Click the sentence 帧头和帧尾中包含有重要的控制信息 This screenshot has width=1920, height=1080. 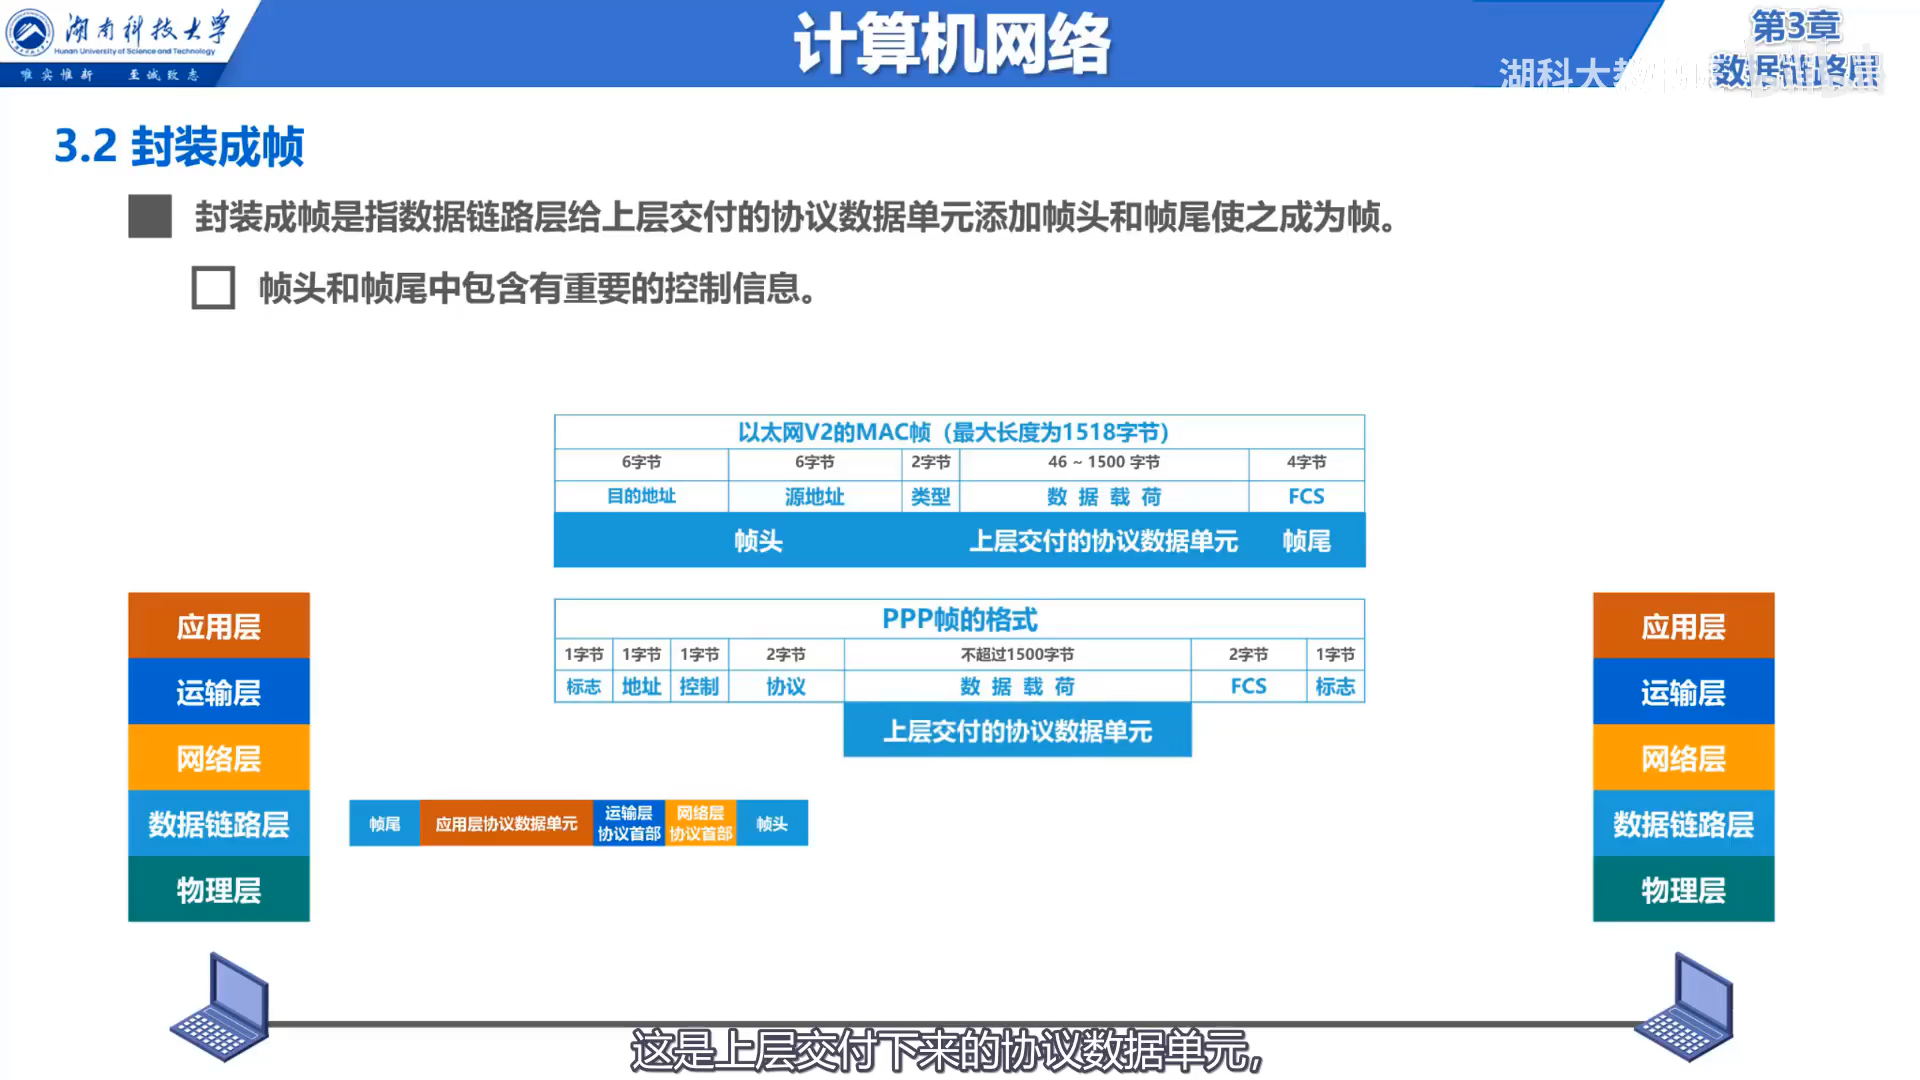point(538,288)
